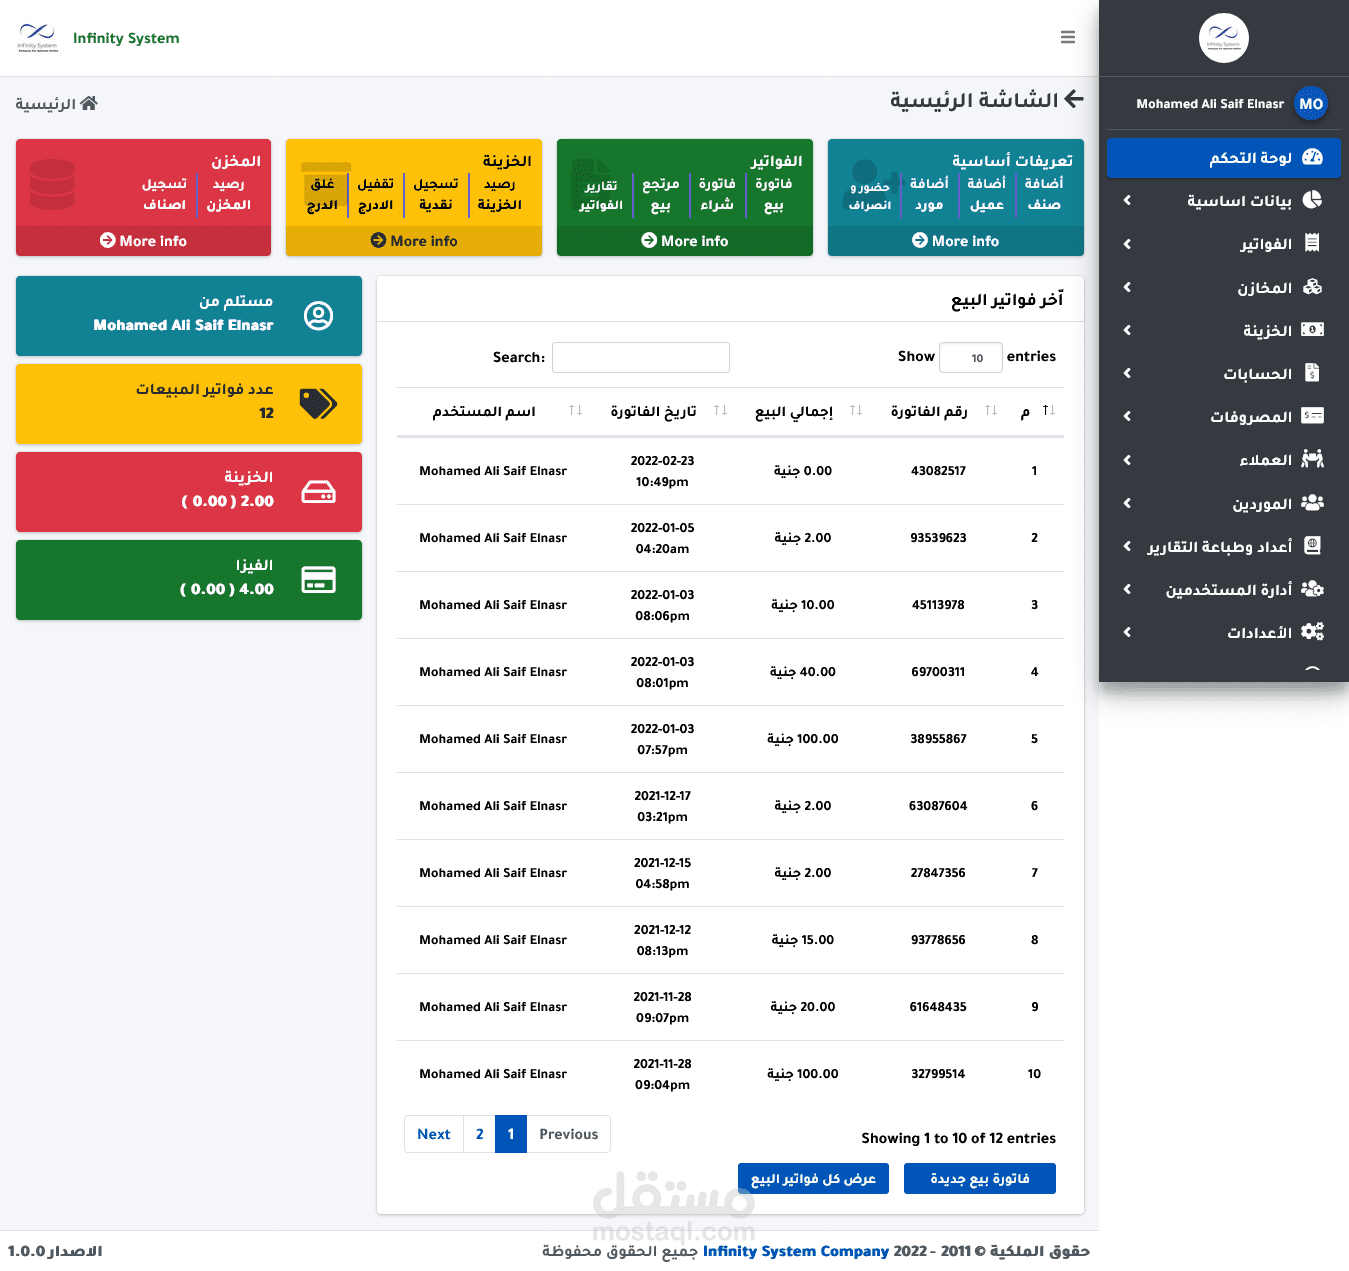This screenshot has height=1271, width=1349.
Task: Click the people icon for العملاء
Action: [x=1313, y=459]
